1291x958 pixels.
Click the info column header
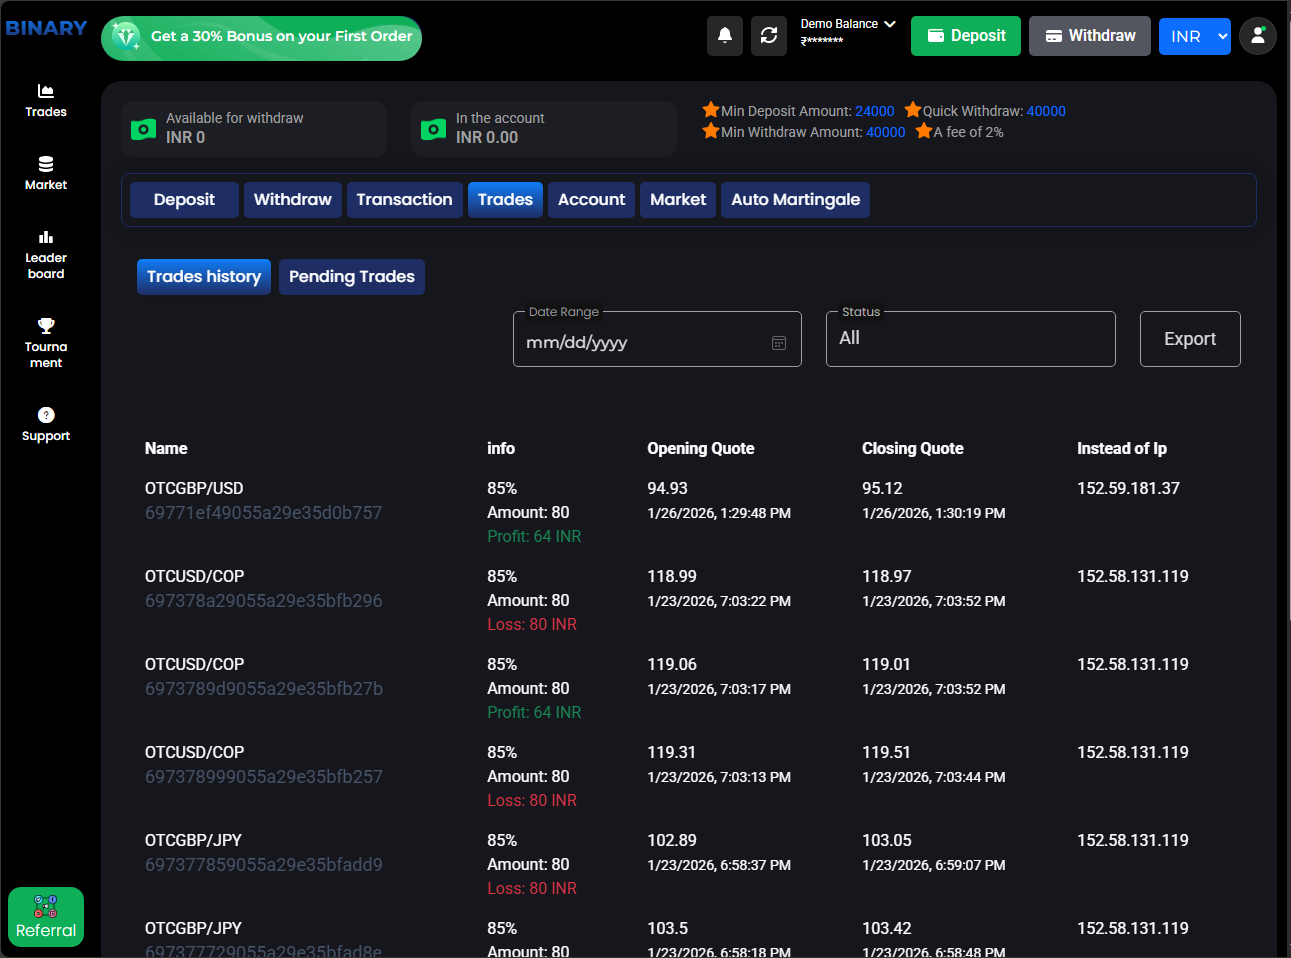coord(501,449)
